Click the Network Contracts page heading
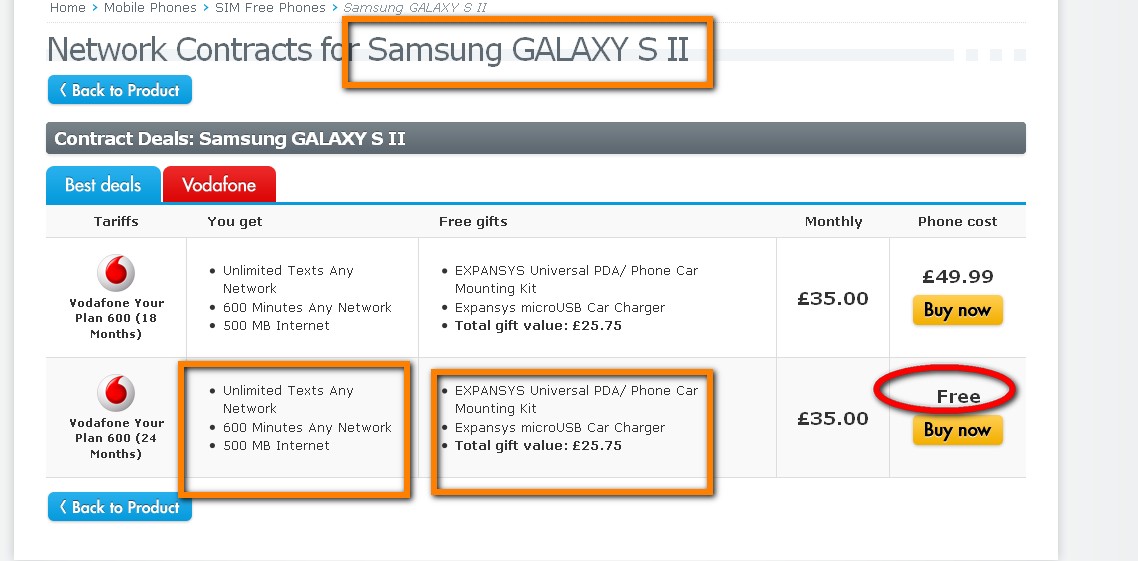The height and width of the screenshot is (561, 1138). point(368,50)
